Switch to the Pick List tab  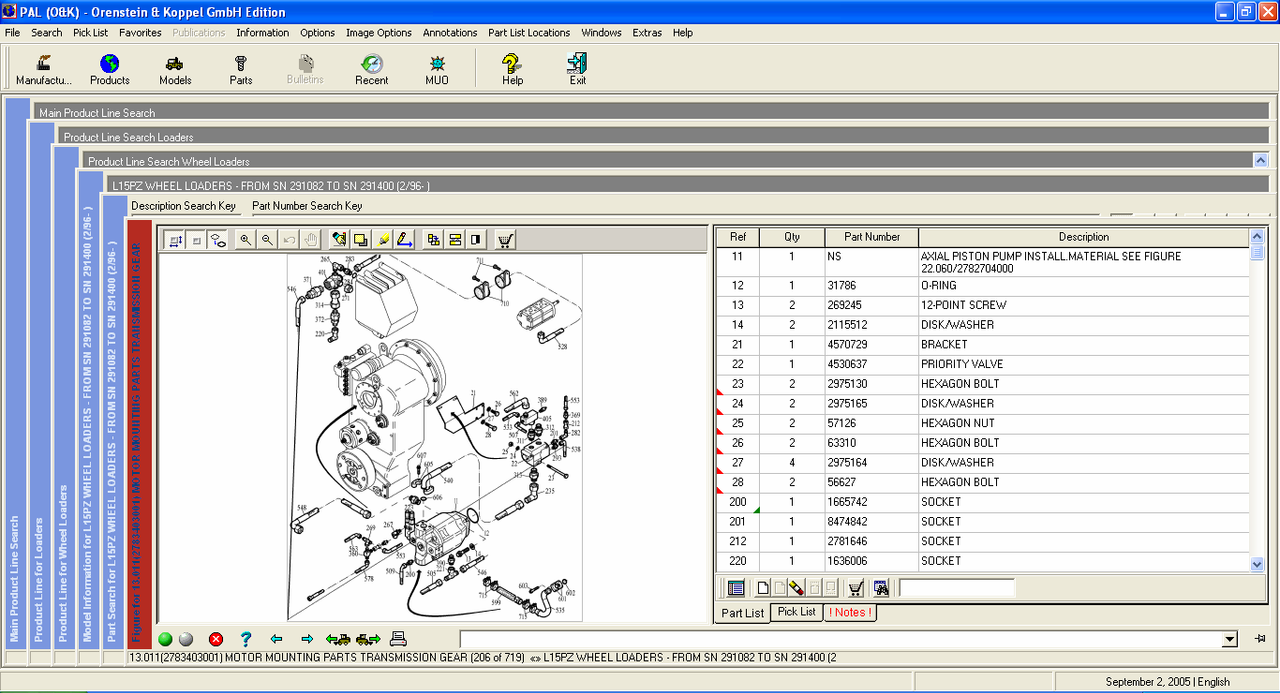click(x=797, y=612)
